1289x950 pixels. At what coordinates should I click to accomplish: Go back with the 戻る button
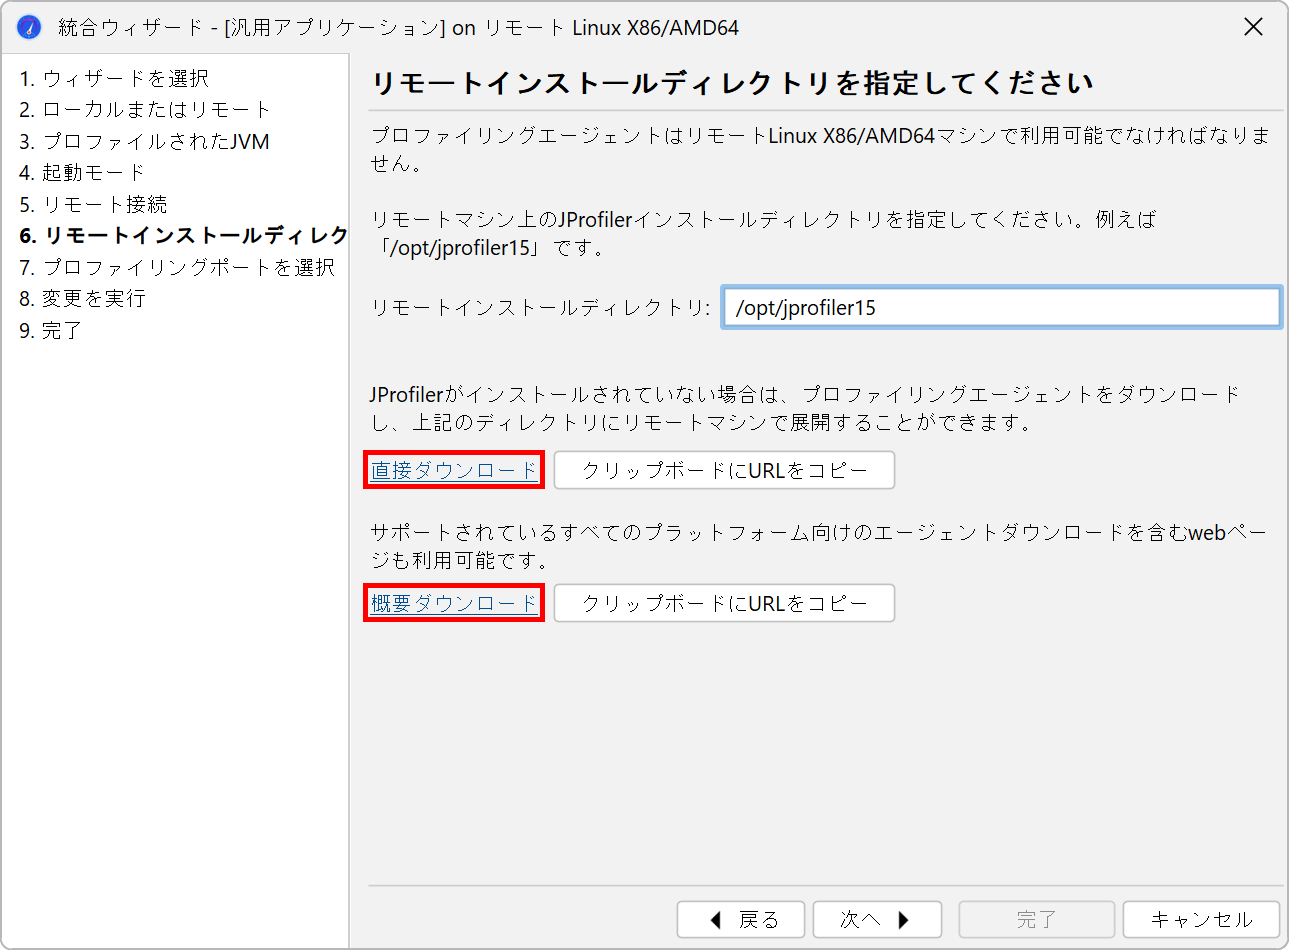coord(743,919)
